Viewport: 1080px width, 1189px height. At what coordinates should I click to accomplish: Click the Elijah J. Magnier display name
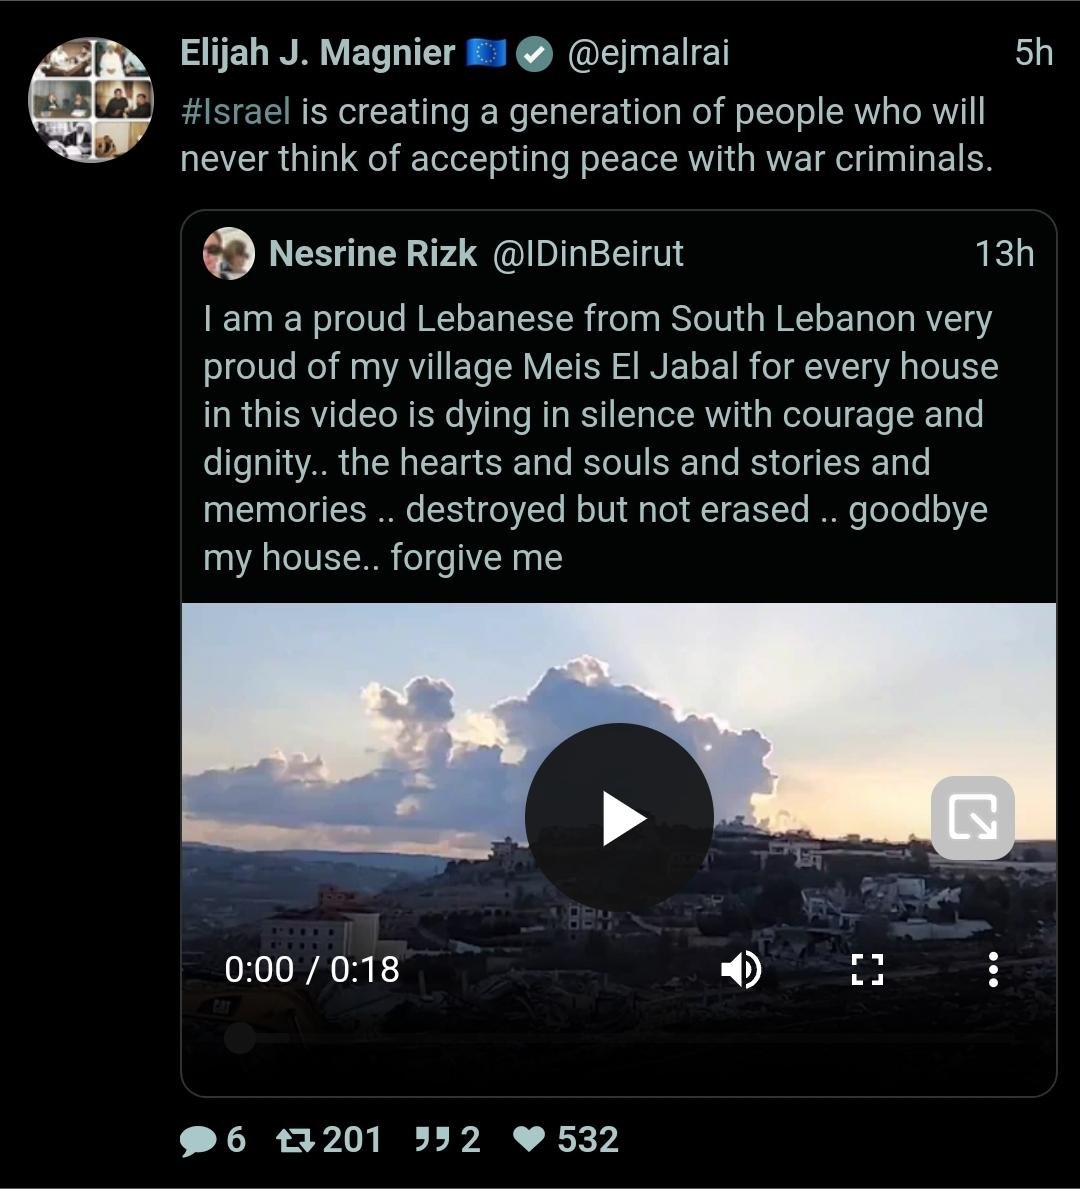point(317,53)
